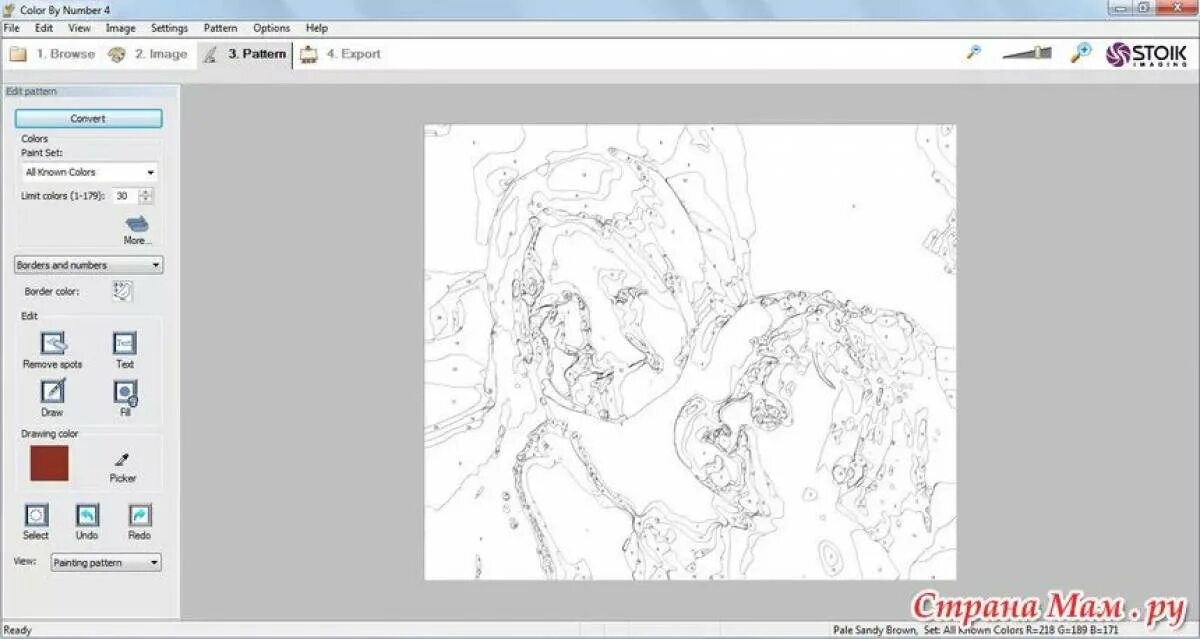Image resolution: width=1200 pixels, height=639 pixels.
Task: Click the Limit colors value field
Action: click(x=125, y=196)
